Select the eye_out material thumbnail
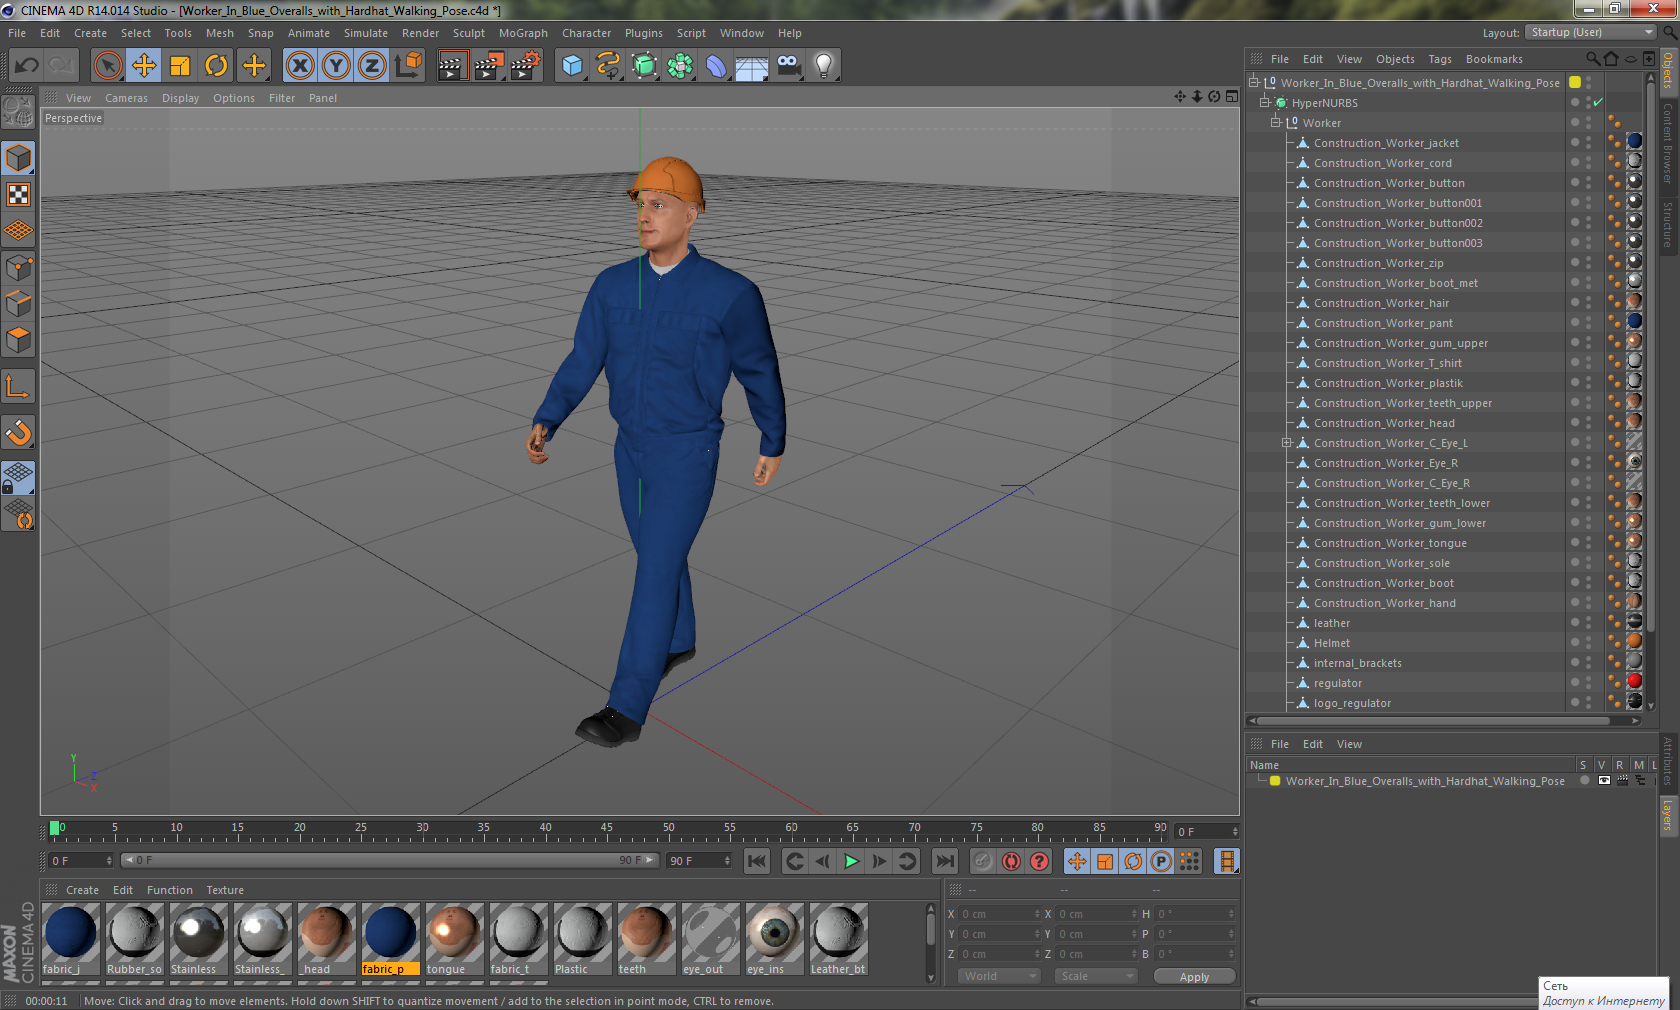Viewport: 1680px width, 1010px height. (x=711, y=939)
